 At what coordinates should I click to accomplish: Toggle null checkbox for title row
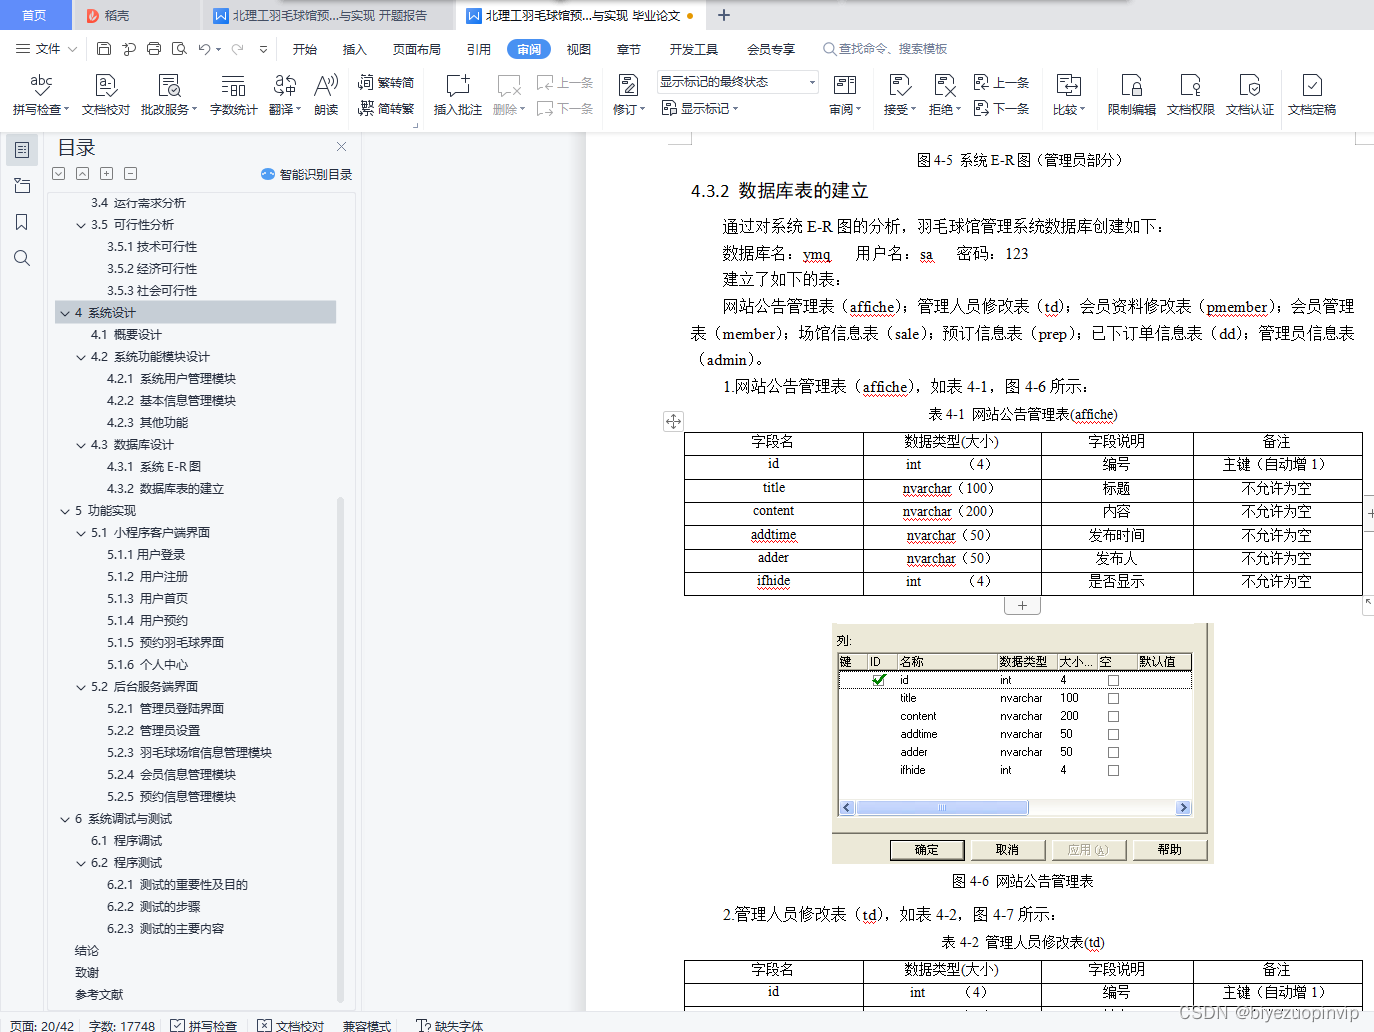coord(1113,698)
